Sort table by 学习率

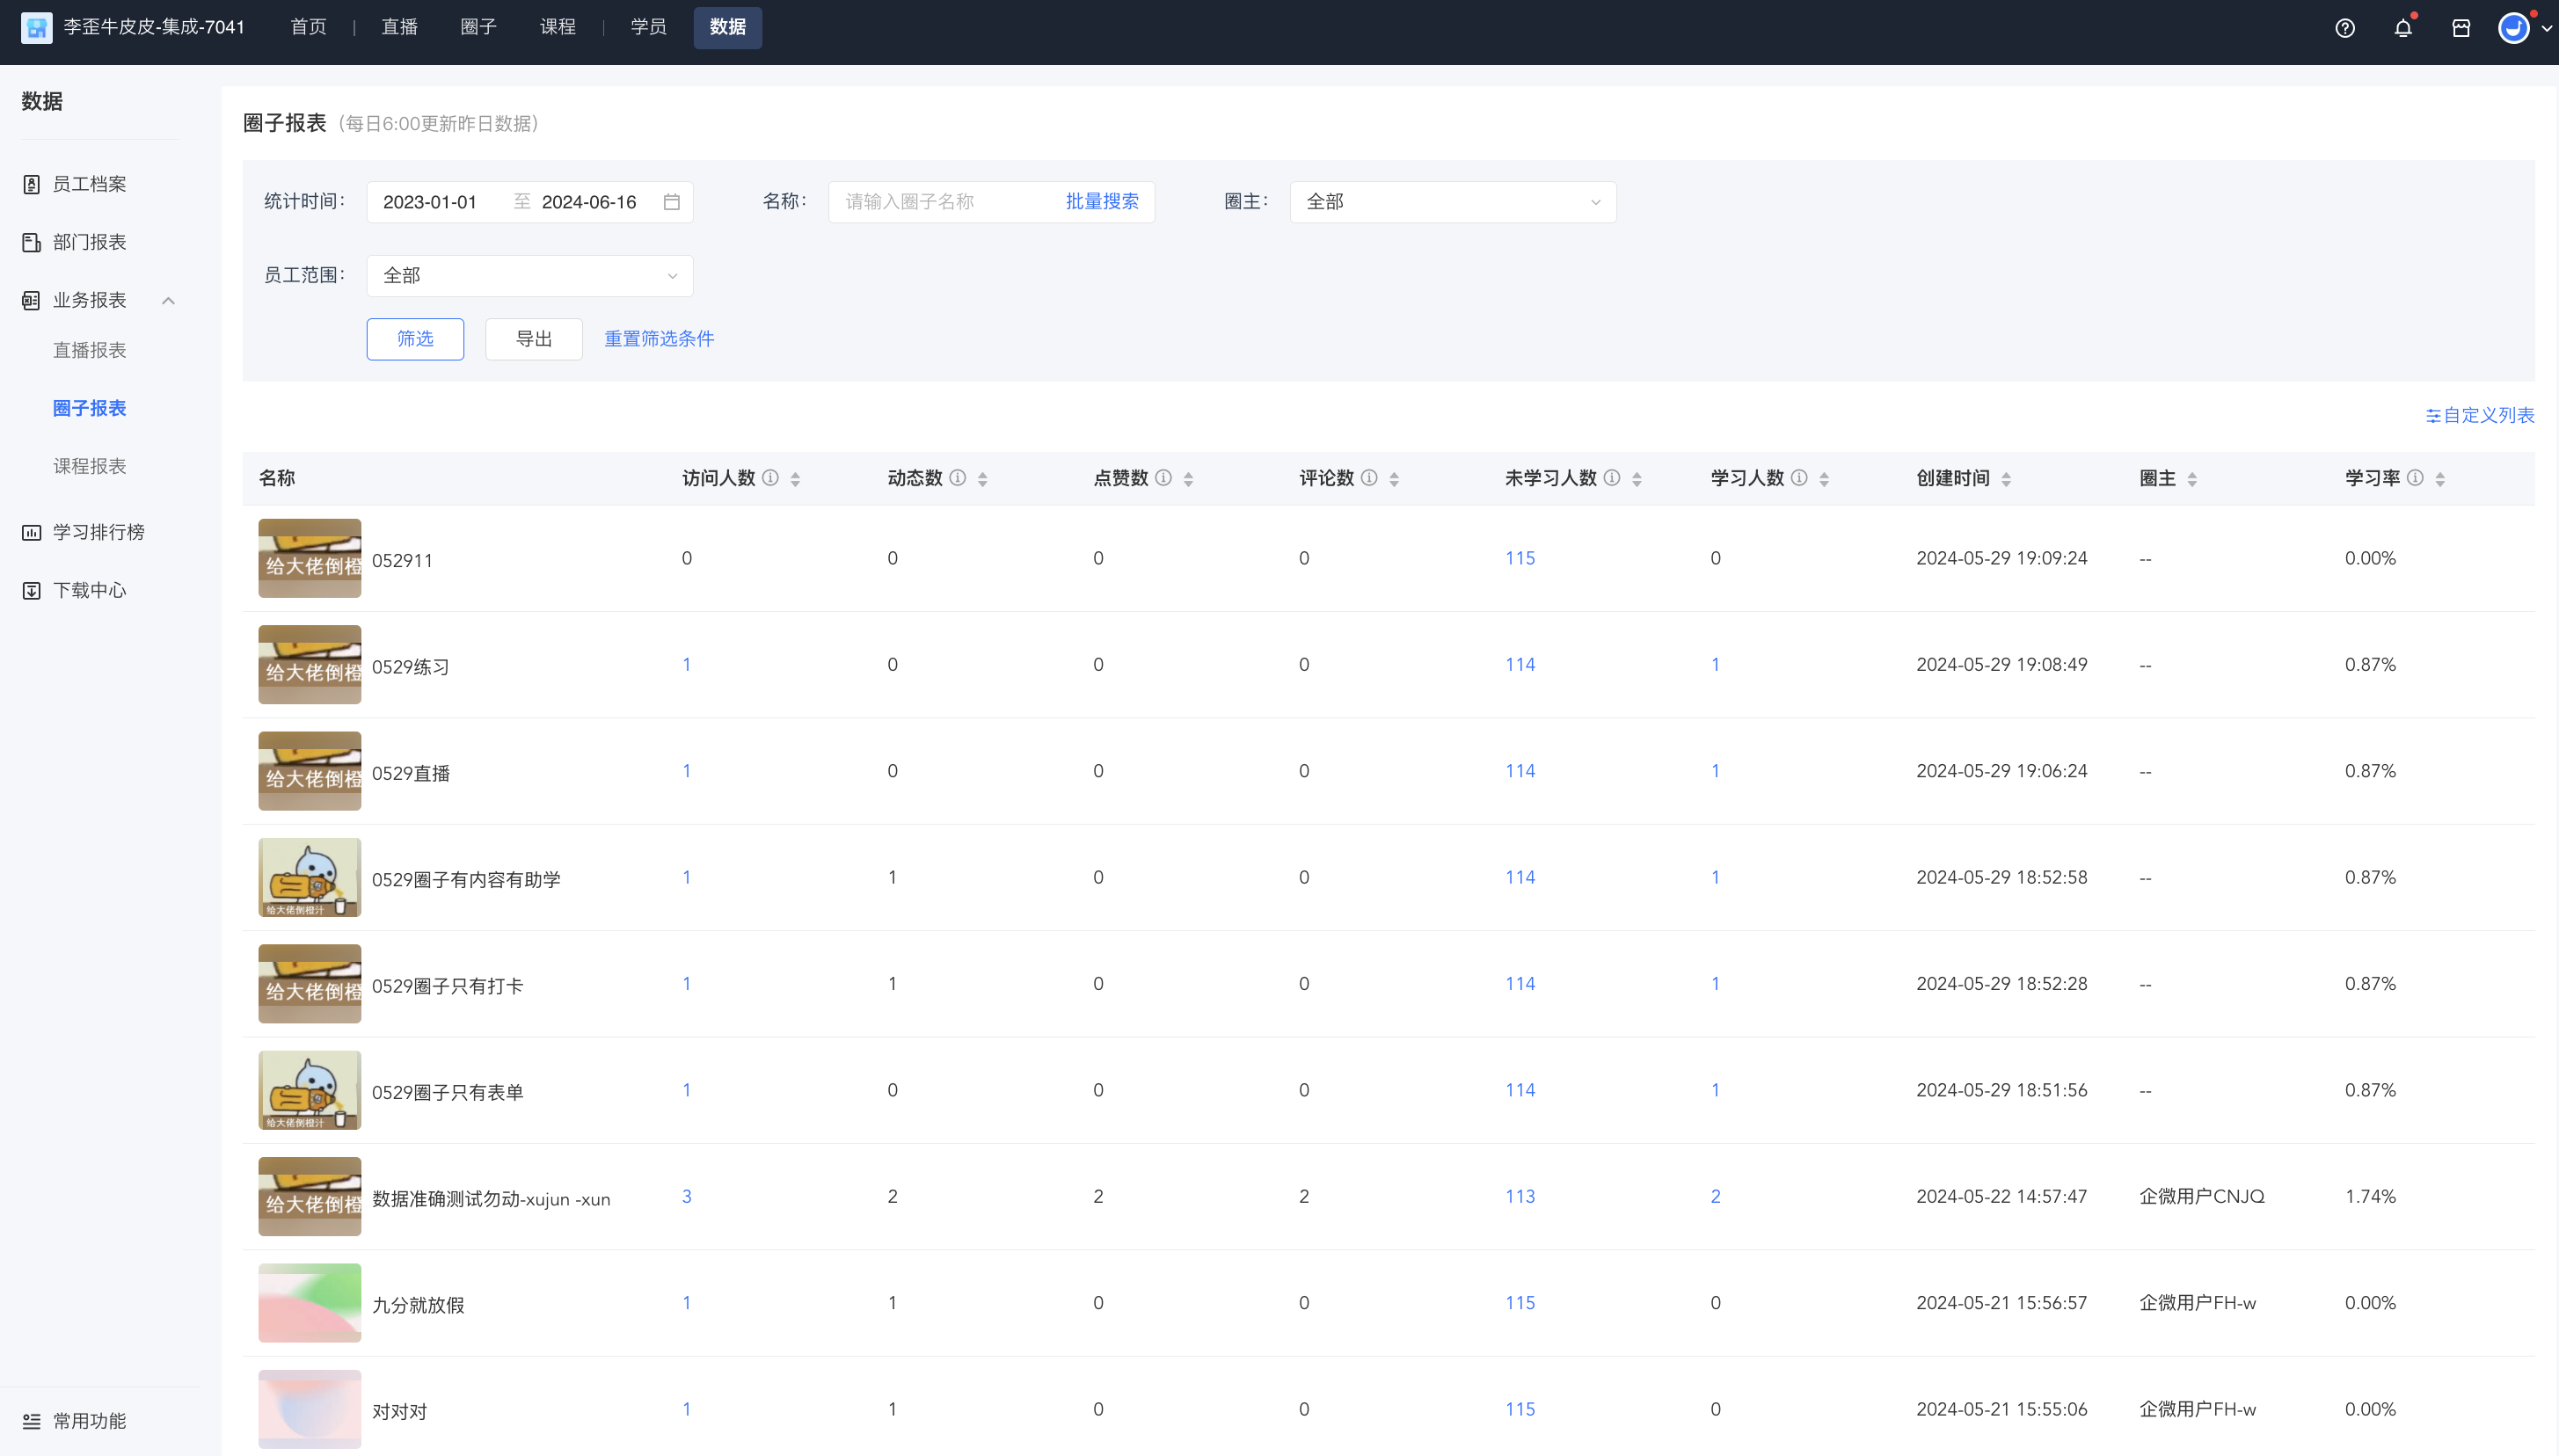(x=2440, y=479)
